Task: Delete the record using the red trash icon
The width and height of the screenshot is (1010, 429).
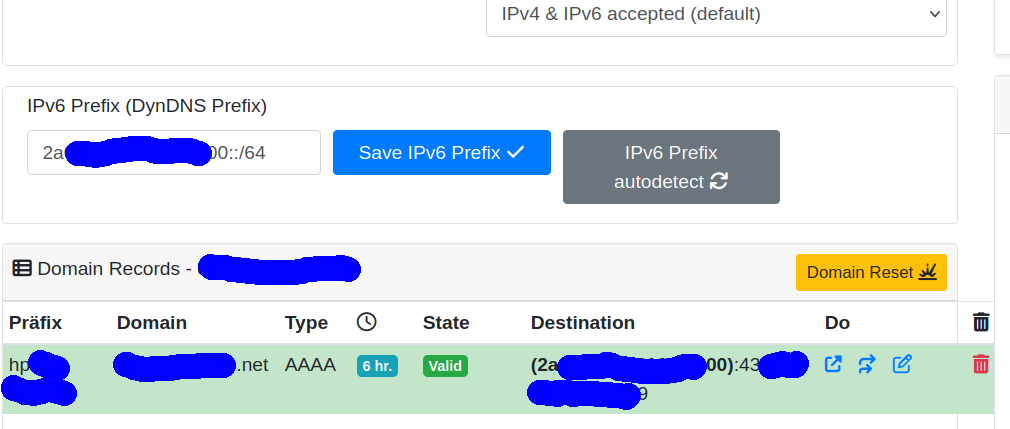Action: [x=980, y=364]
